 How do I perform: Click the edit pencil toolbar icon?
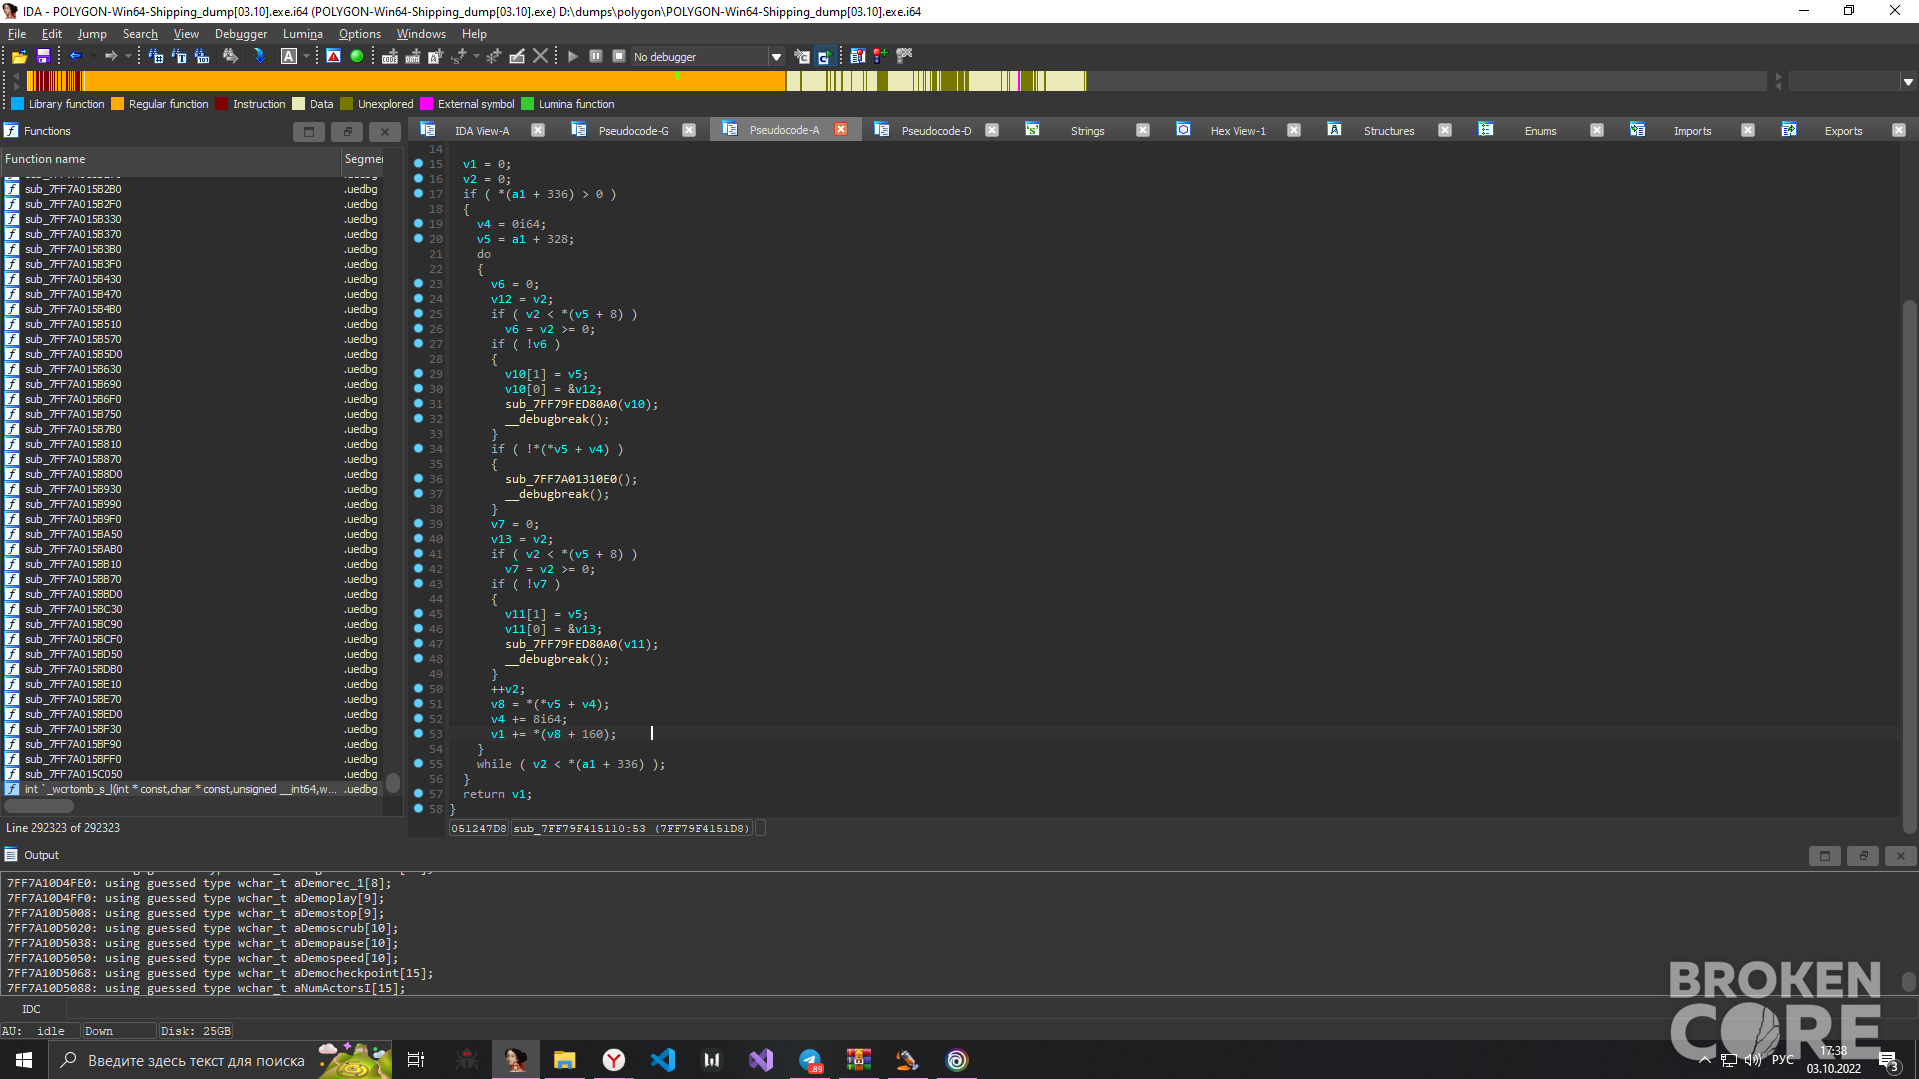coord(517,56)
